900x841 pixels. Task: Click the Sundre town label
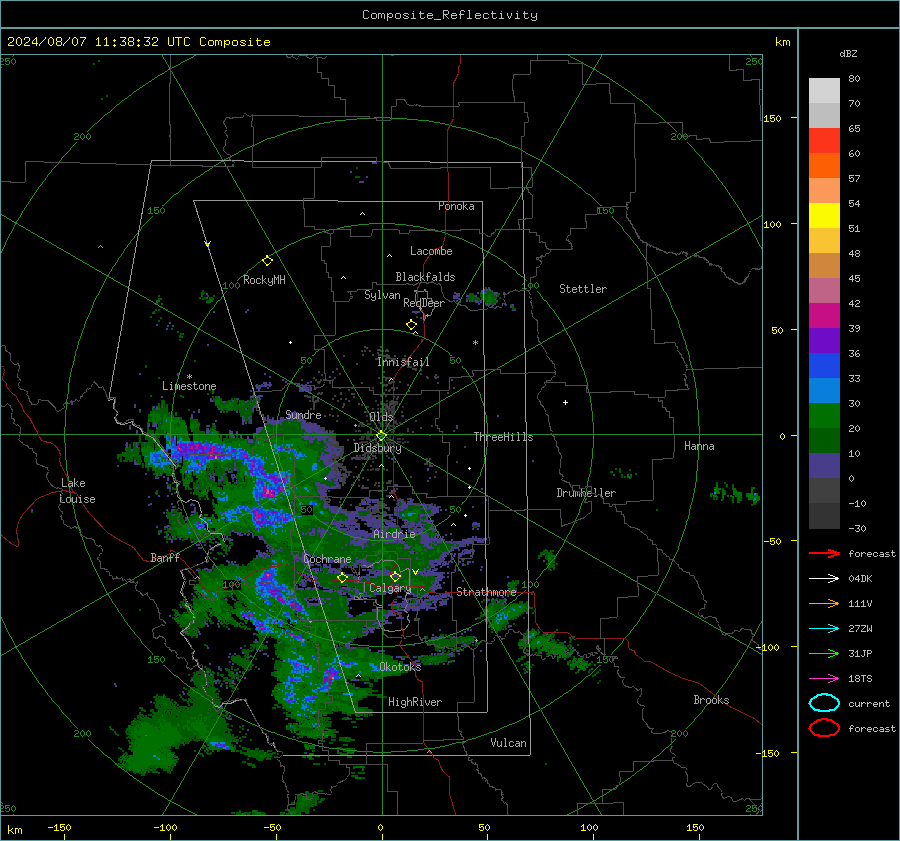coord(303,414)
